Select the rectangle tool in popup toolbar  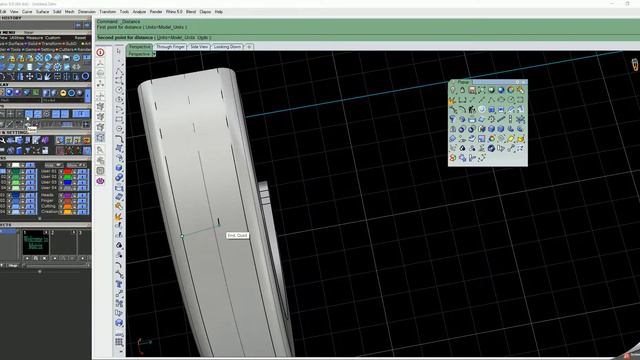click(520, 100)
